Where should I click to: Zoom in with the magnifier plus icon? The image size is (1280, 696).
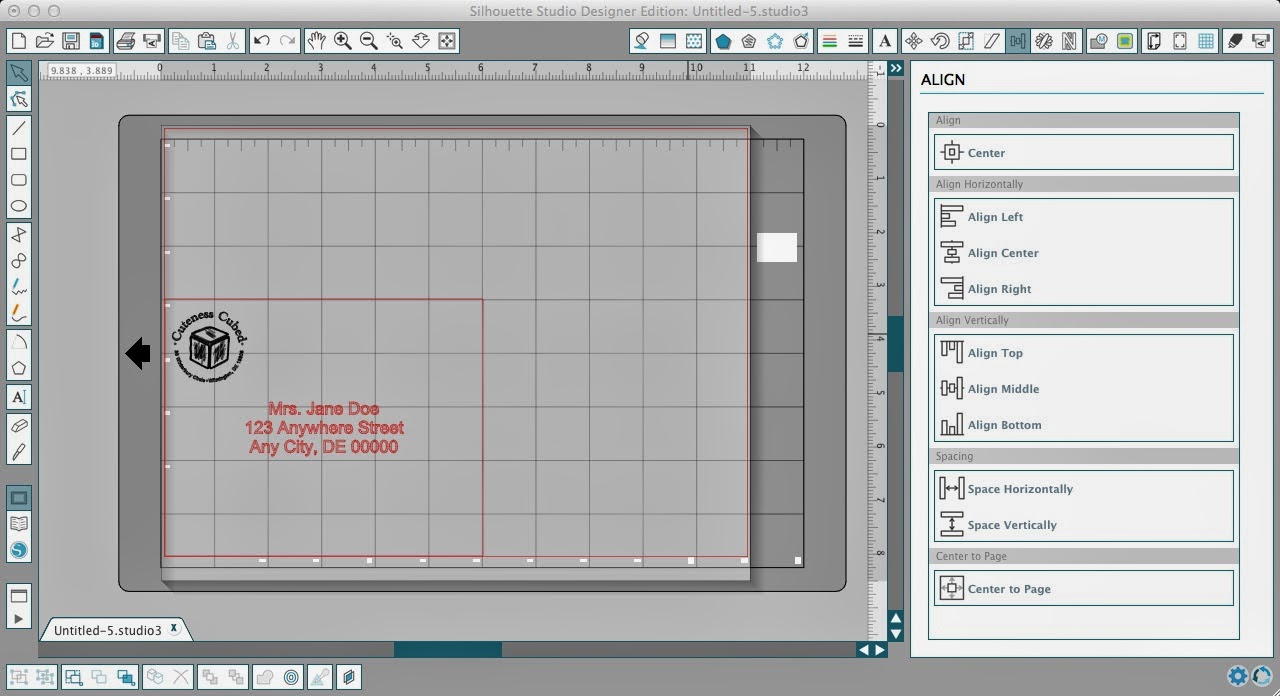(x=342, y=41)
